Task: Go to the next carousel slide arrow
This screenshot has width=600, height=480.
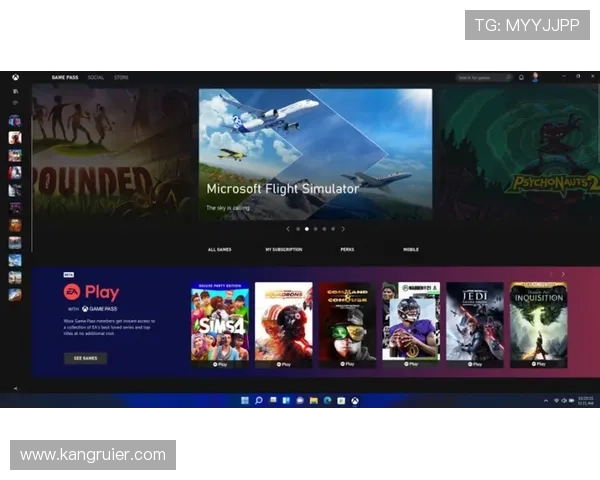Action: coord(343,229)
